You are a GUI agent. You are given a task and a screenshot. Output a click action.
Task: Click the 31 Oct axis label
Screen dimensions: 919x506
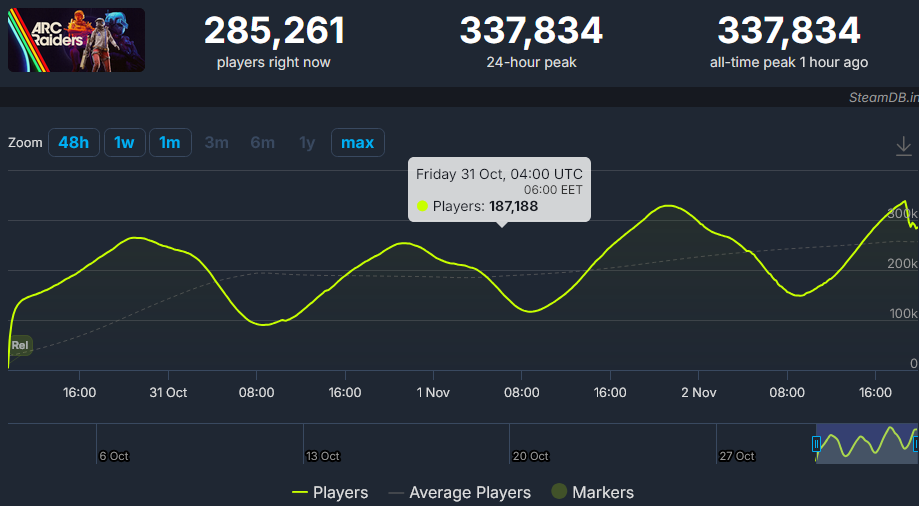pyautogui.click(x=168, y=392)
